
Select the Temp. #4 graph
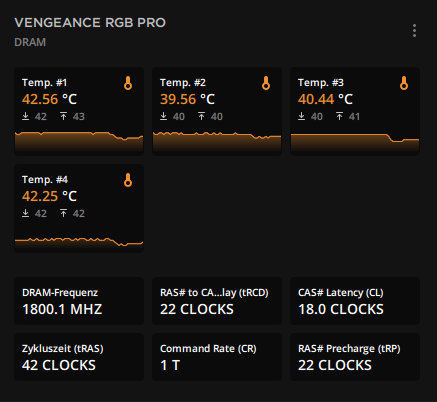click(79, 244)
